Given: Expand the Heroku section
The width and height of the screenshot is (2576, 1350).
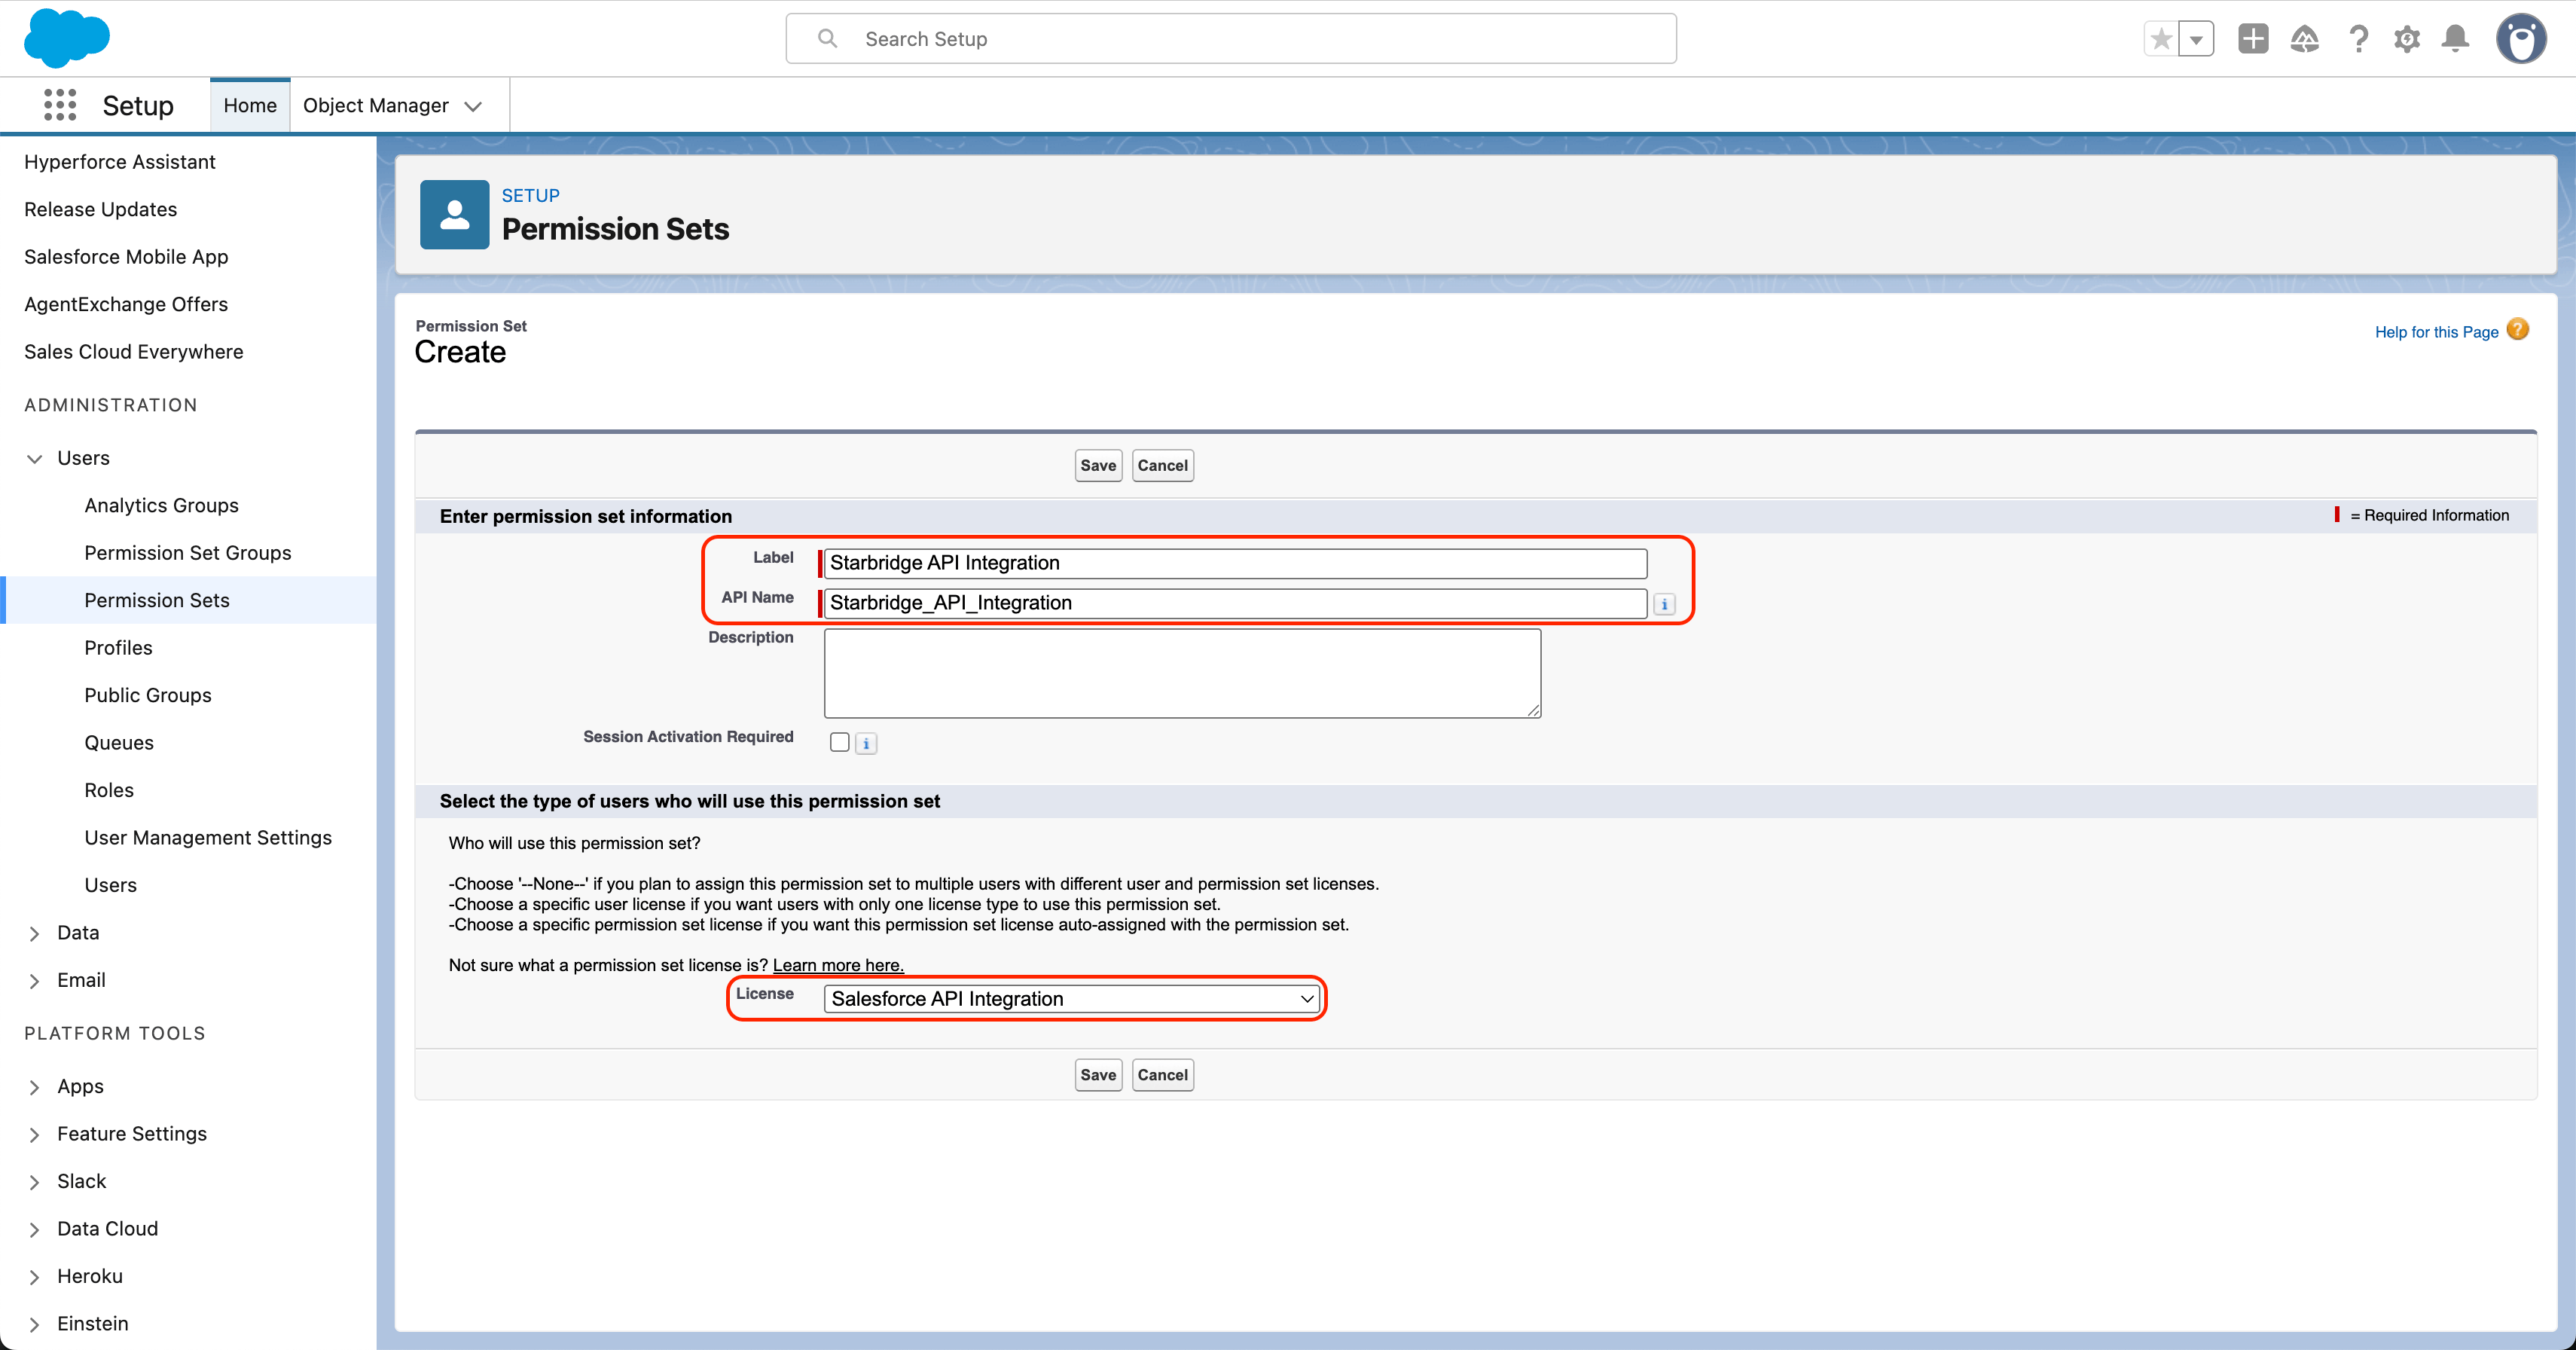Looking at the screenshot, I should (34, 1277).
